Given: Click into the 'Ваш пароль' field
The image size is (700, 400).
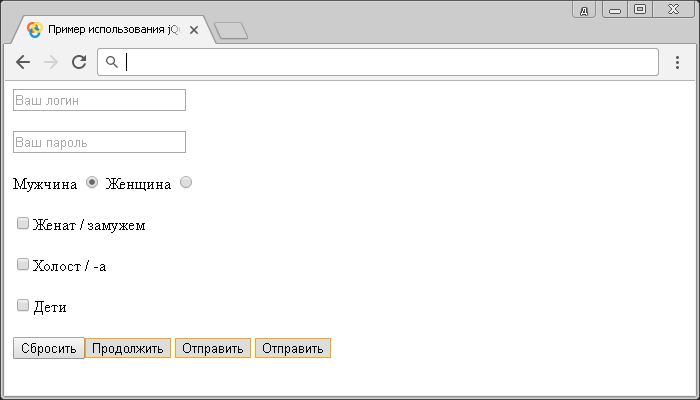Looking at the screenshot, I should click(x=99, y=142).
